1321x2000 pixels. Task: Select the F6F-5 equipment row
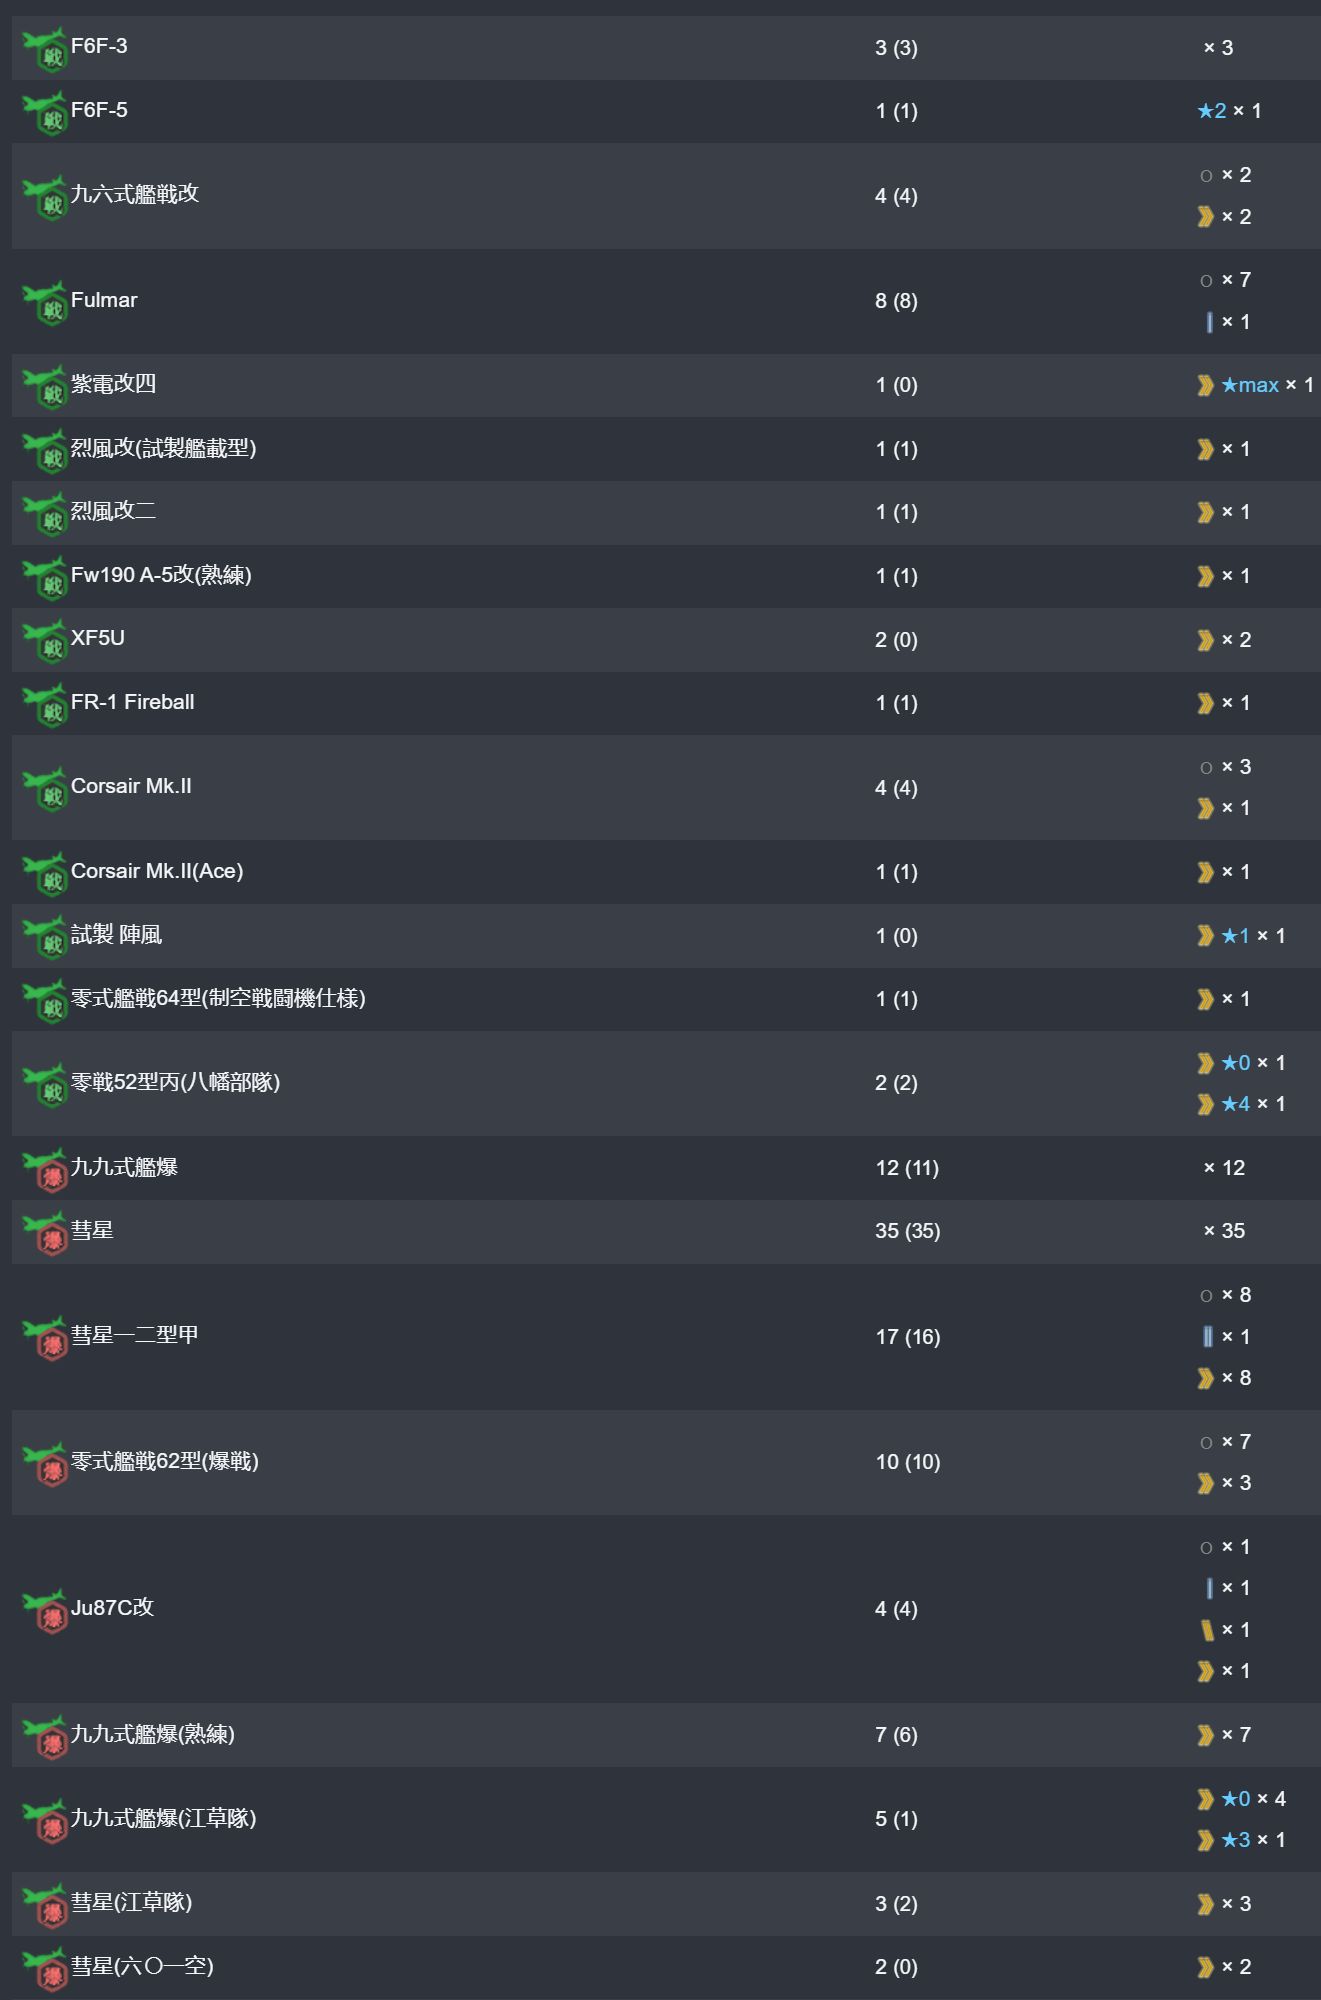(666, 111)
